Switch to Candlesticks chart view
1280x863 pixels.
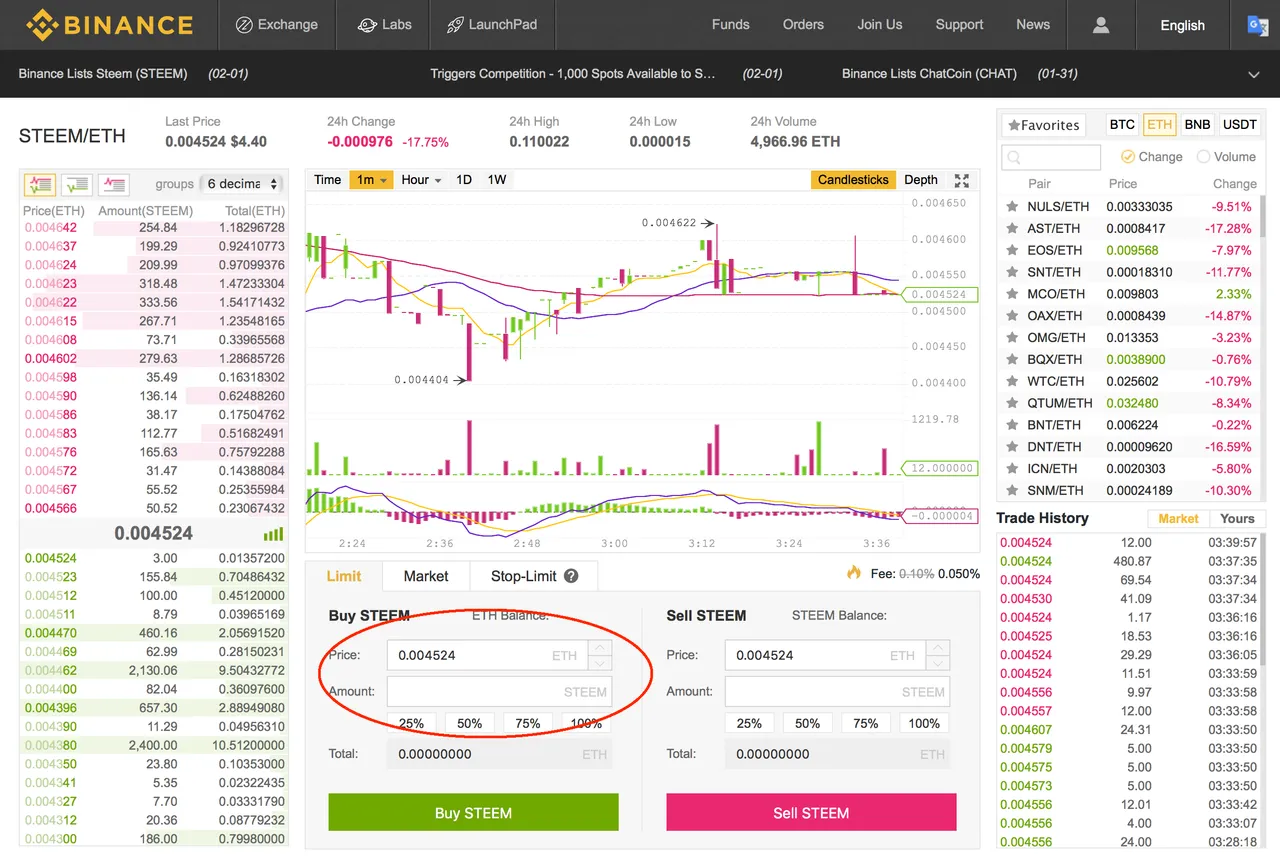[853, 180]
